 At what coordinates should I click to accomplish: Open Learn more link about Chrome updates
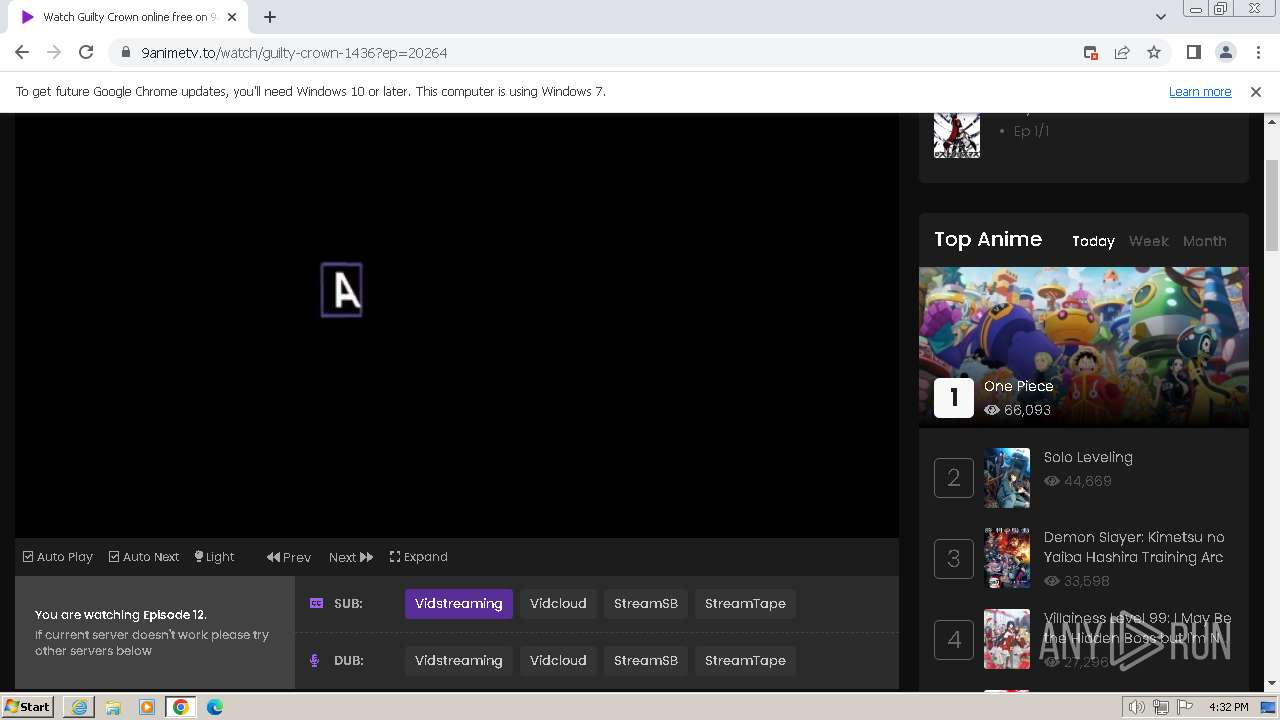pyautogui.click(x=1200, y=91)
